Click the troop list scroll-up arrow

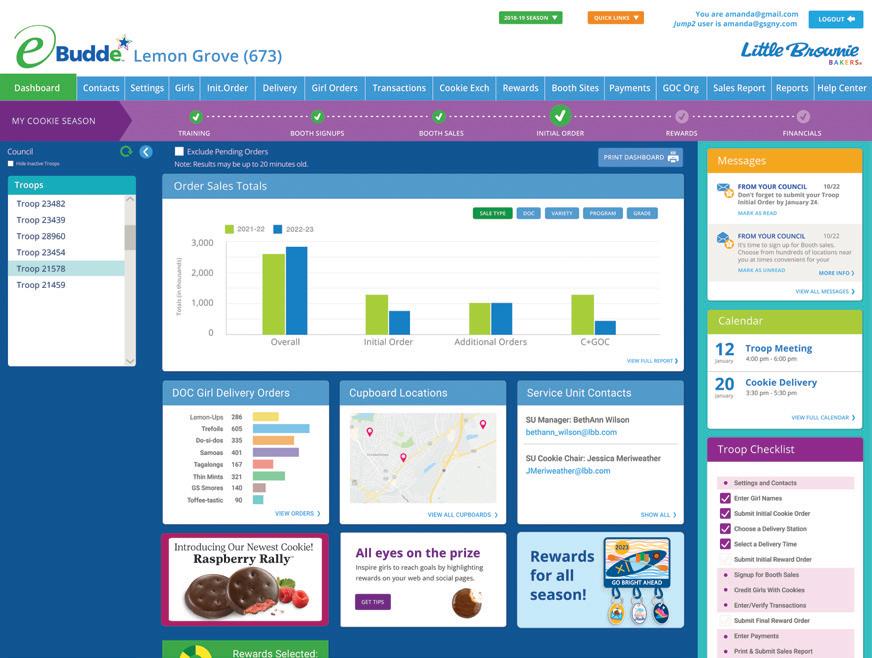pos(130,199)
